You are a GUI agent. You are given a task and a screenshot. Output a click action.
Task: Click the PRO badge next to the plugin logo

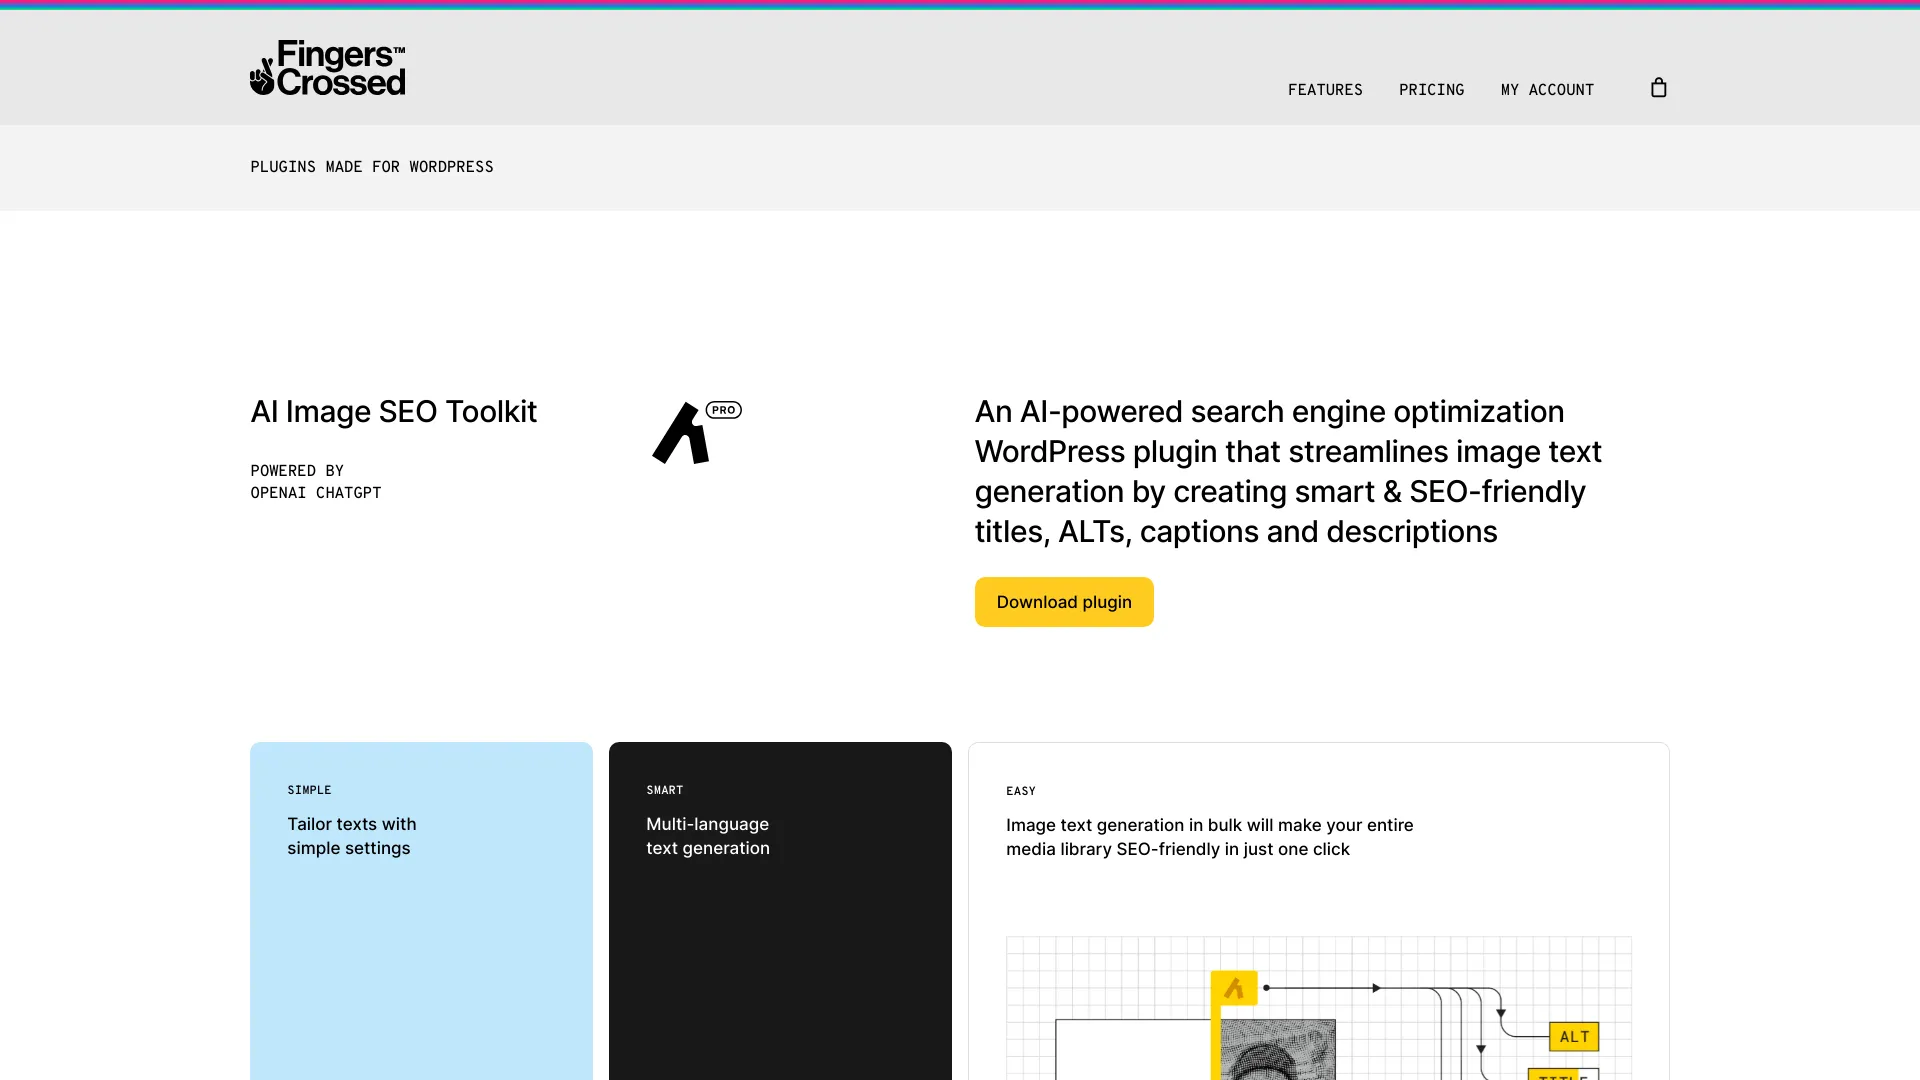point(722,409)
